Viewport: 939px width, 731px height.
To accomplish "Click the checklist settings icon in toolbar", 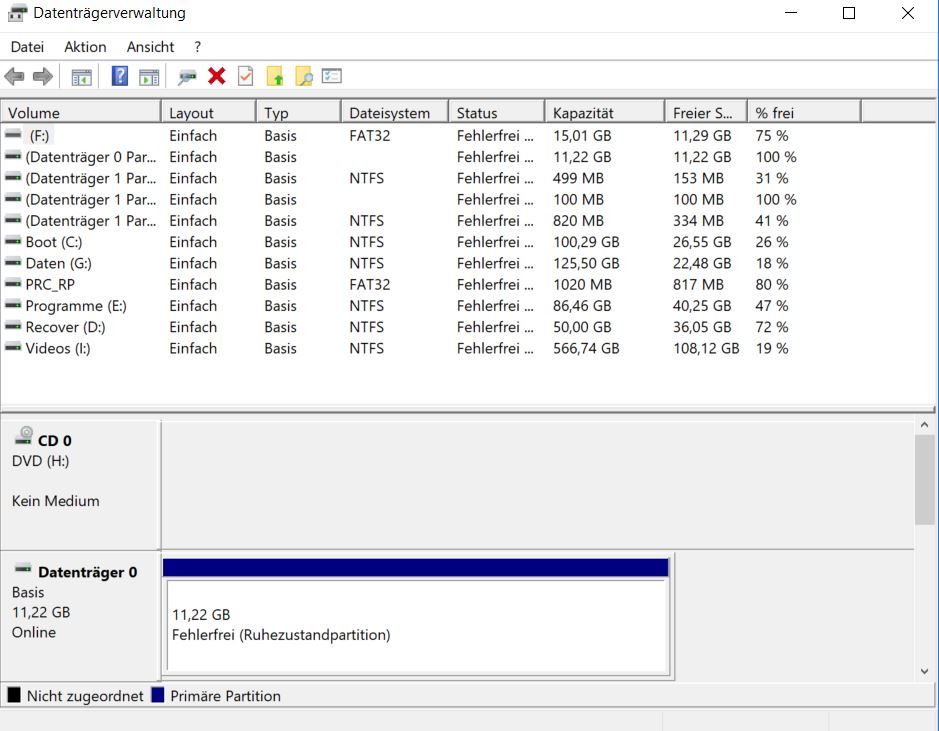I will click(332, 77).
